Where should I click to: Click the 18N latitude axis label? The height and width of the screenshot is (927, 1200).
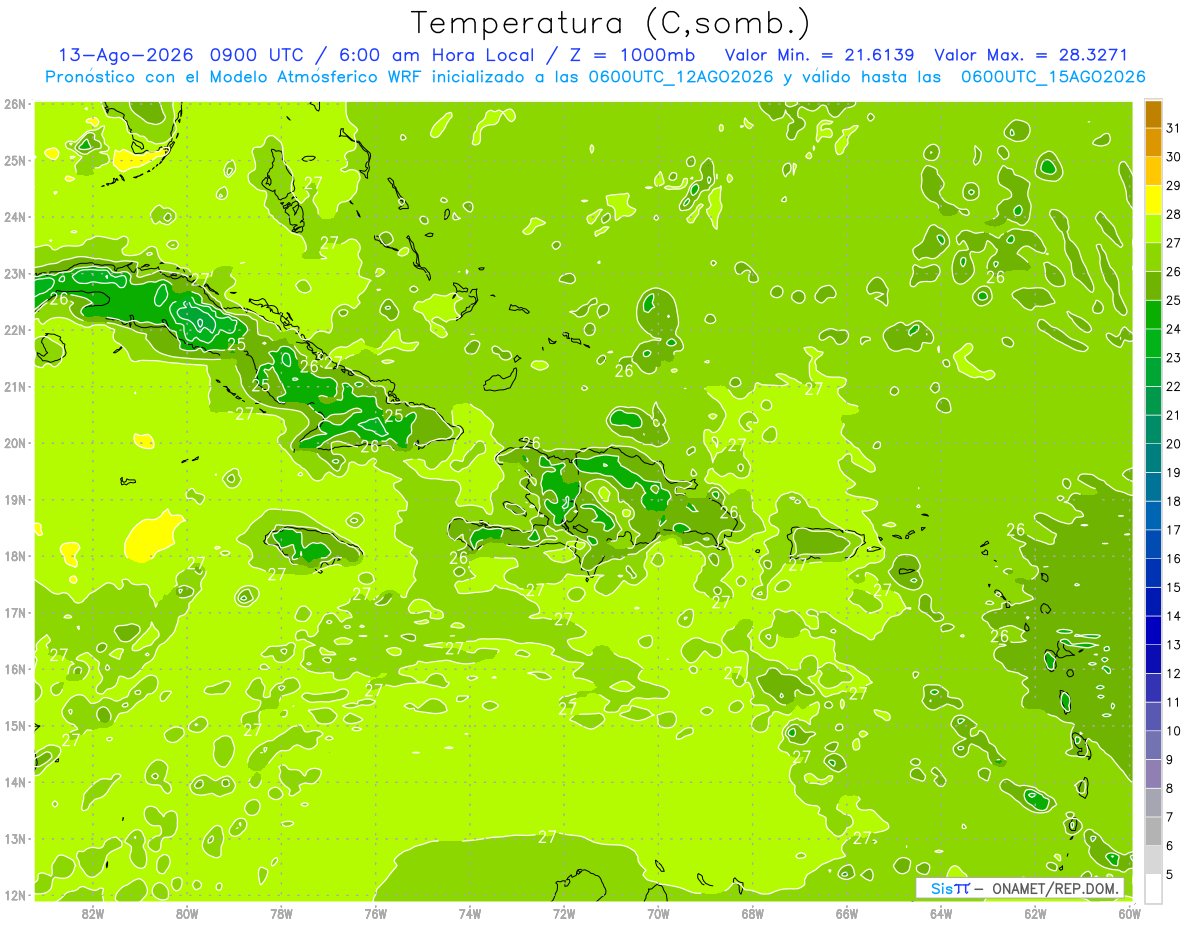point(14,556)
